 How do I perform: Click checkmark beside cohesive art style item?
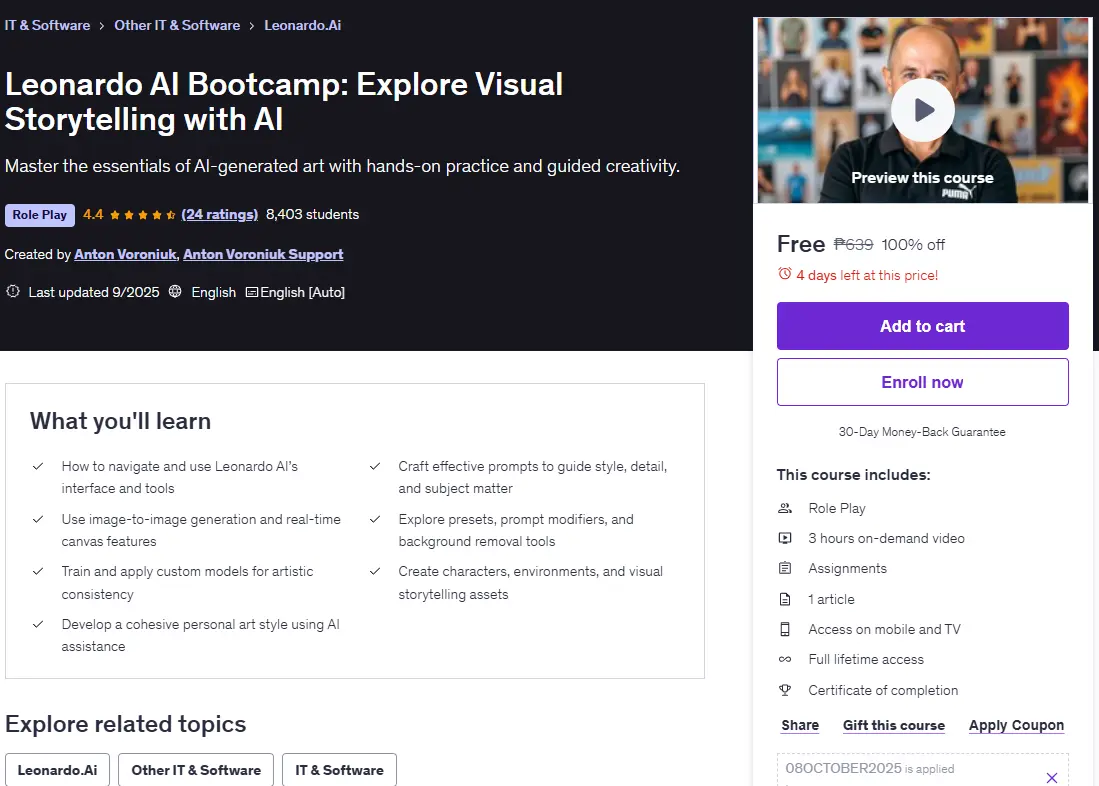(x=39, y=624)
